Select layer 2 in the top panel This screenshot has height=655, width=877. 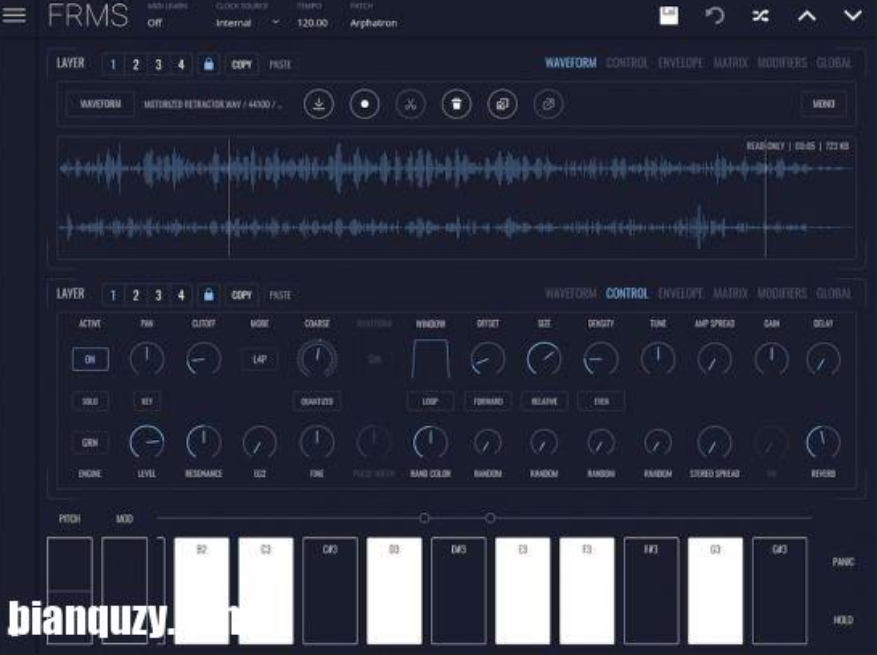[x=136, y=64]
